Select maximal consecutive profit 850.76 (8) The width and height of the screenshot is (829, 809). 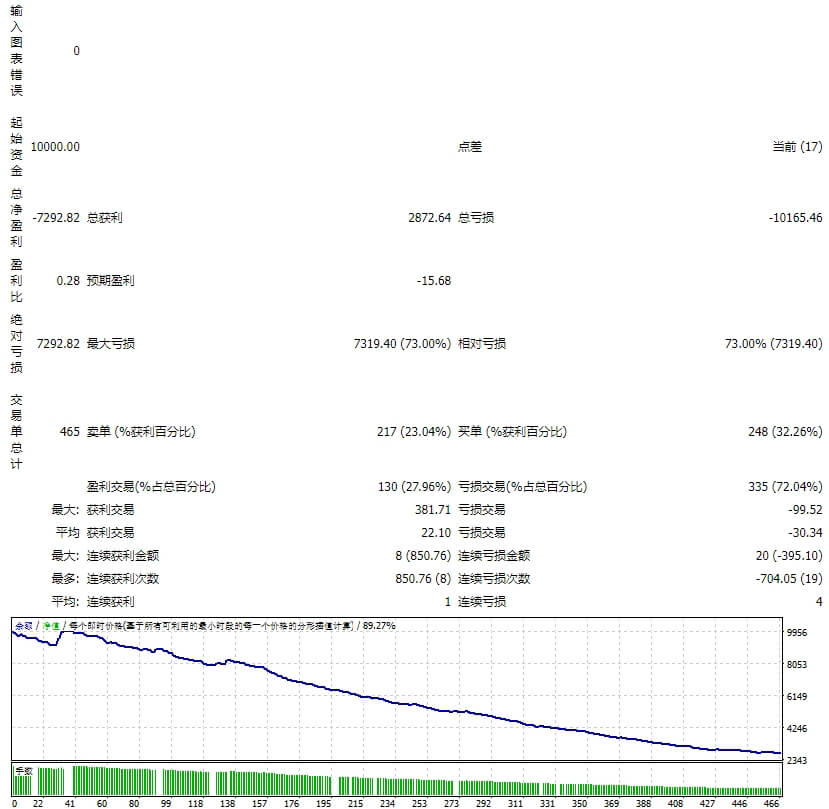(x=423, y=578)
